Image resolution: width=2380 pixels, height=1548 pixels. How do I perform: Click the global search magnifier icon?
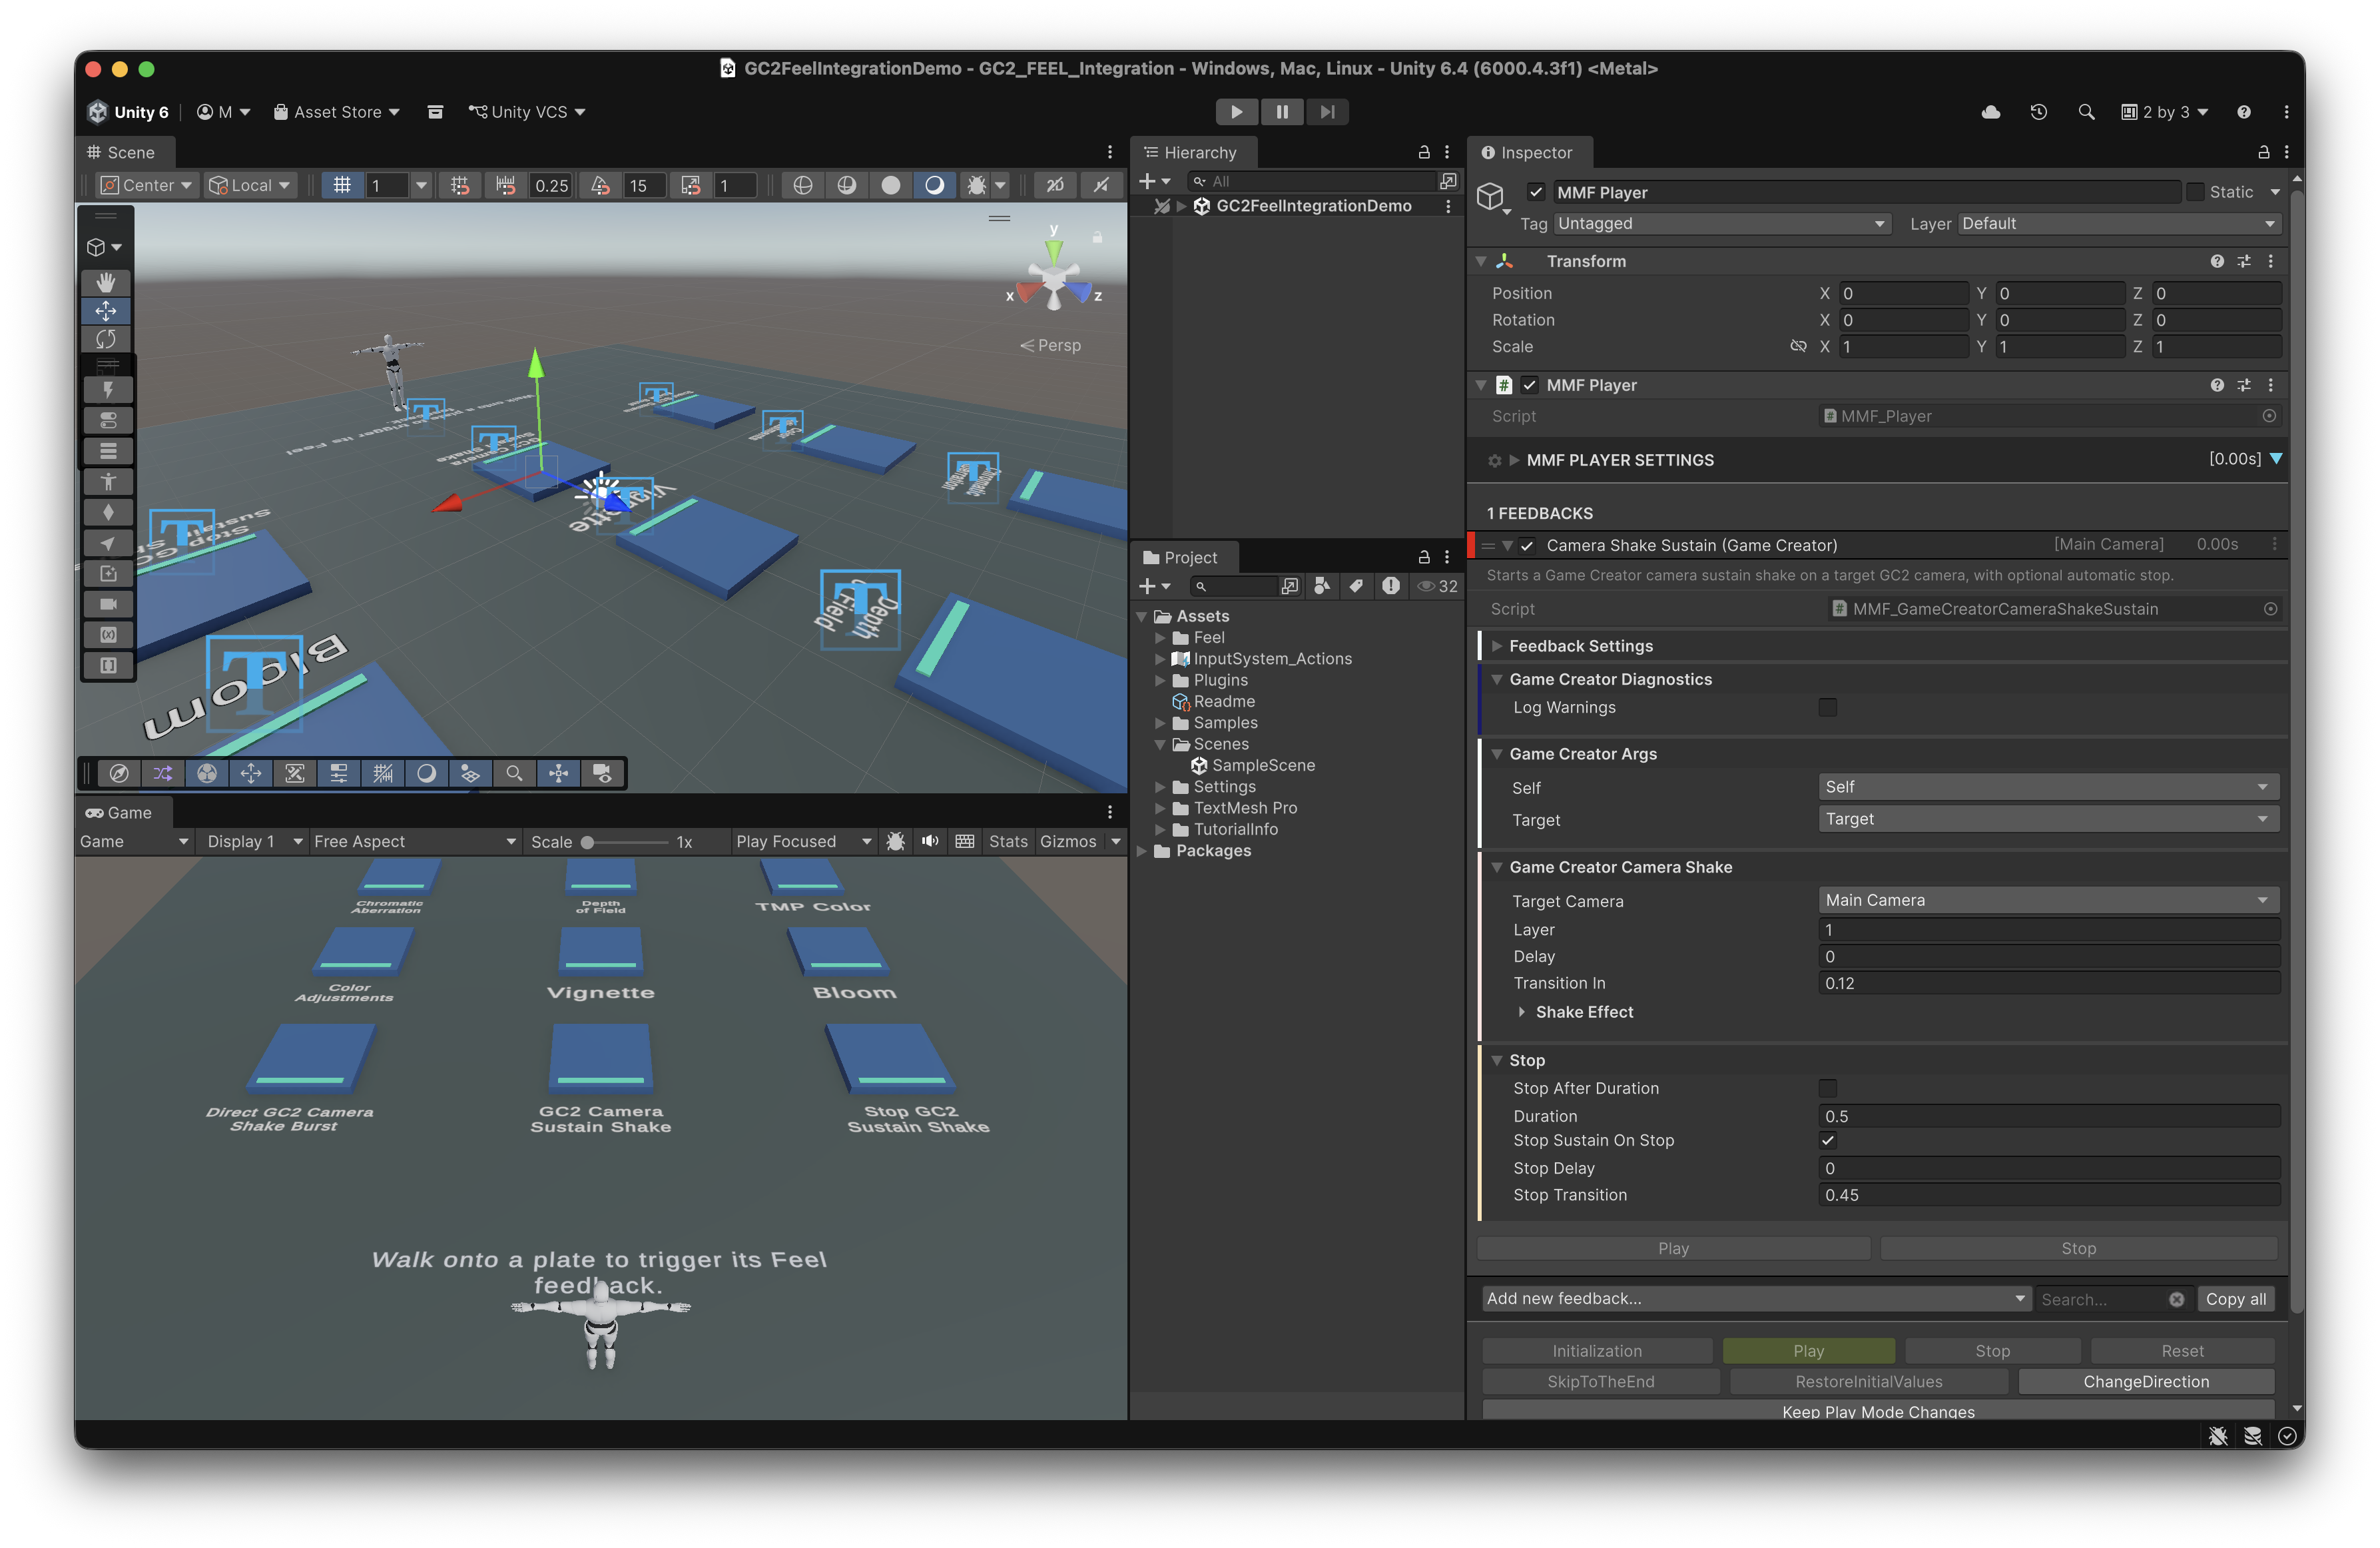pos(2086,112)
